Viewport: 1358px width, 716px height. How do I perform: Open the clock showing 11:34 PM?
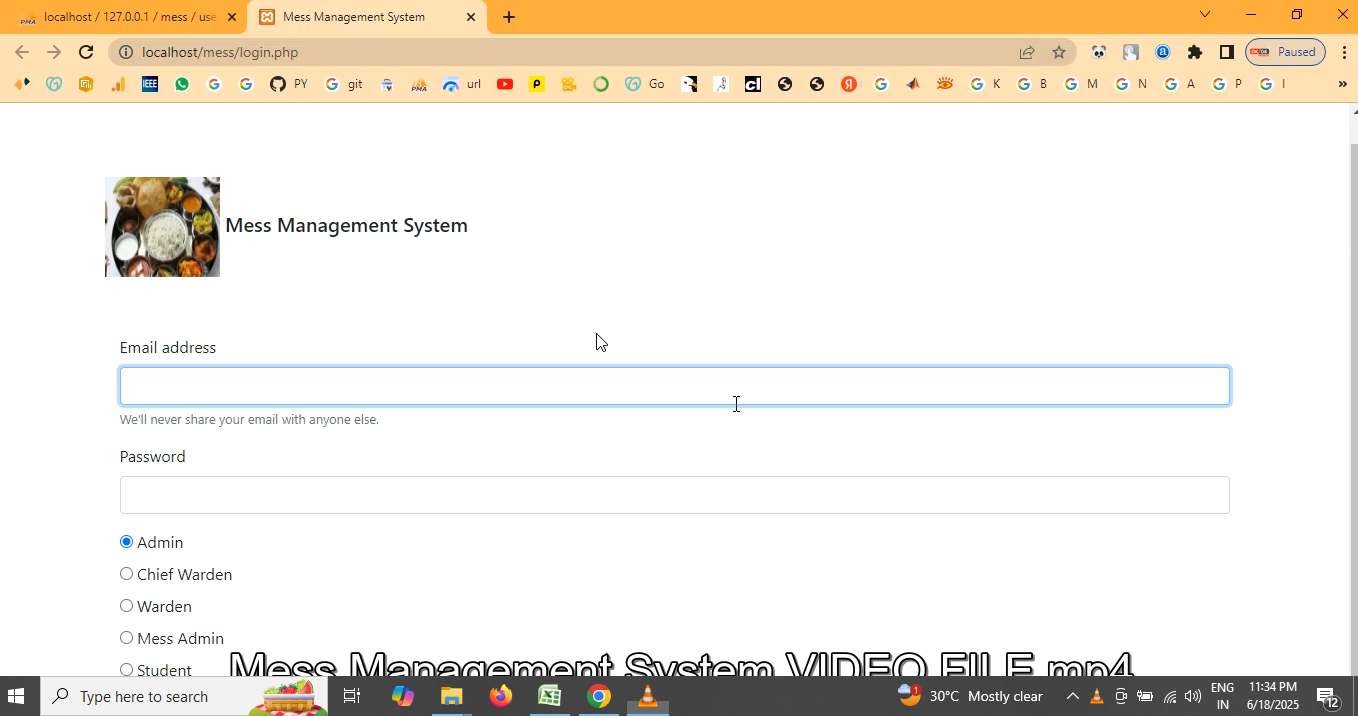click(x=1273, y=696)
